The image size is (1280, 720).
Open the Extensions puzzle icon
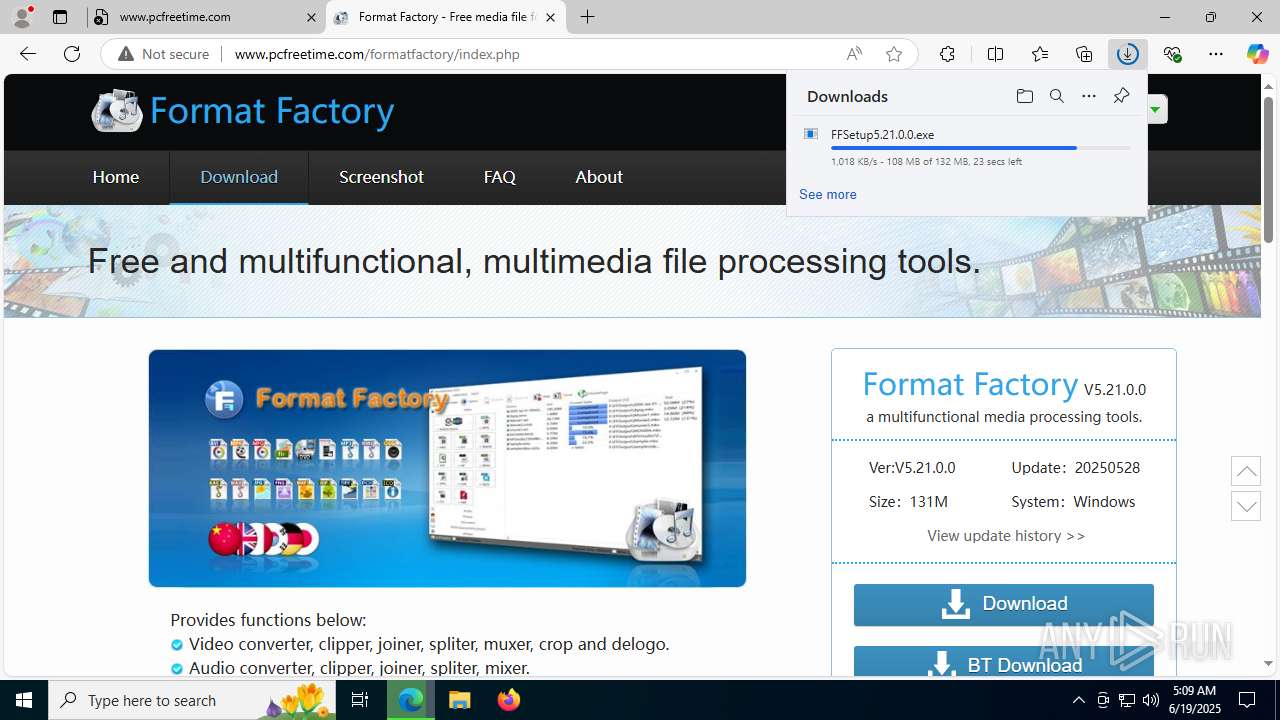coord(947,54)
